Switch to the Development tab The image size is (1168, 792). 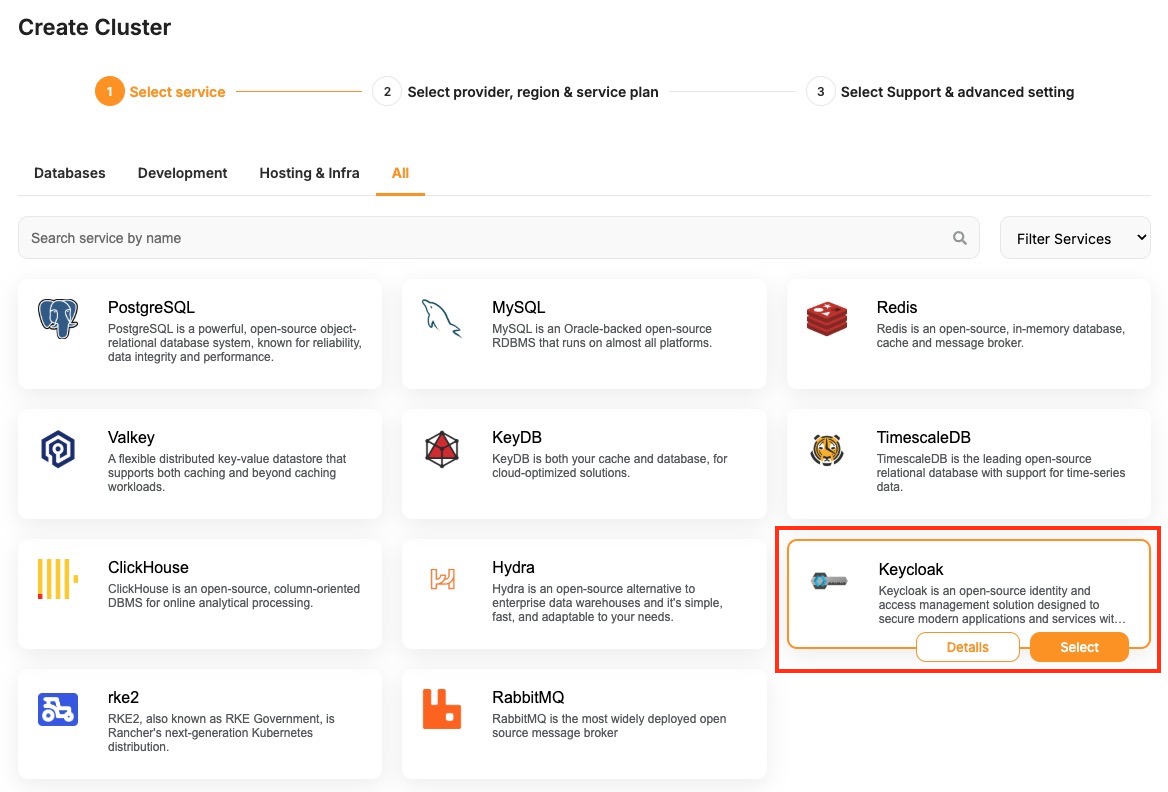(x=183, y=173)
